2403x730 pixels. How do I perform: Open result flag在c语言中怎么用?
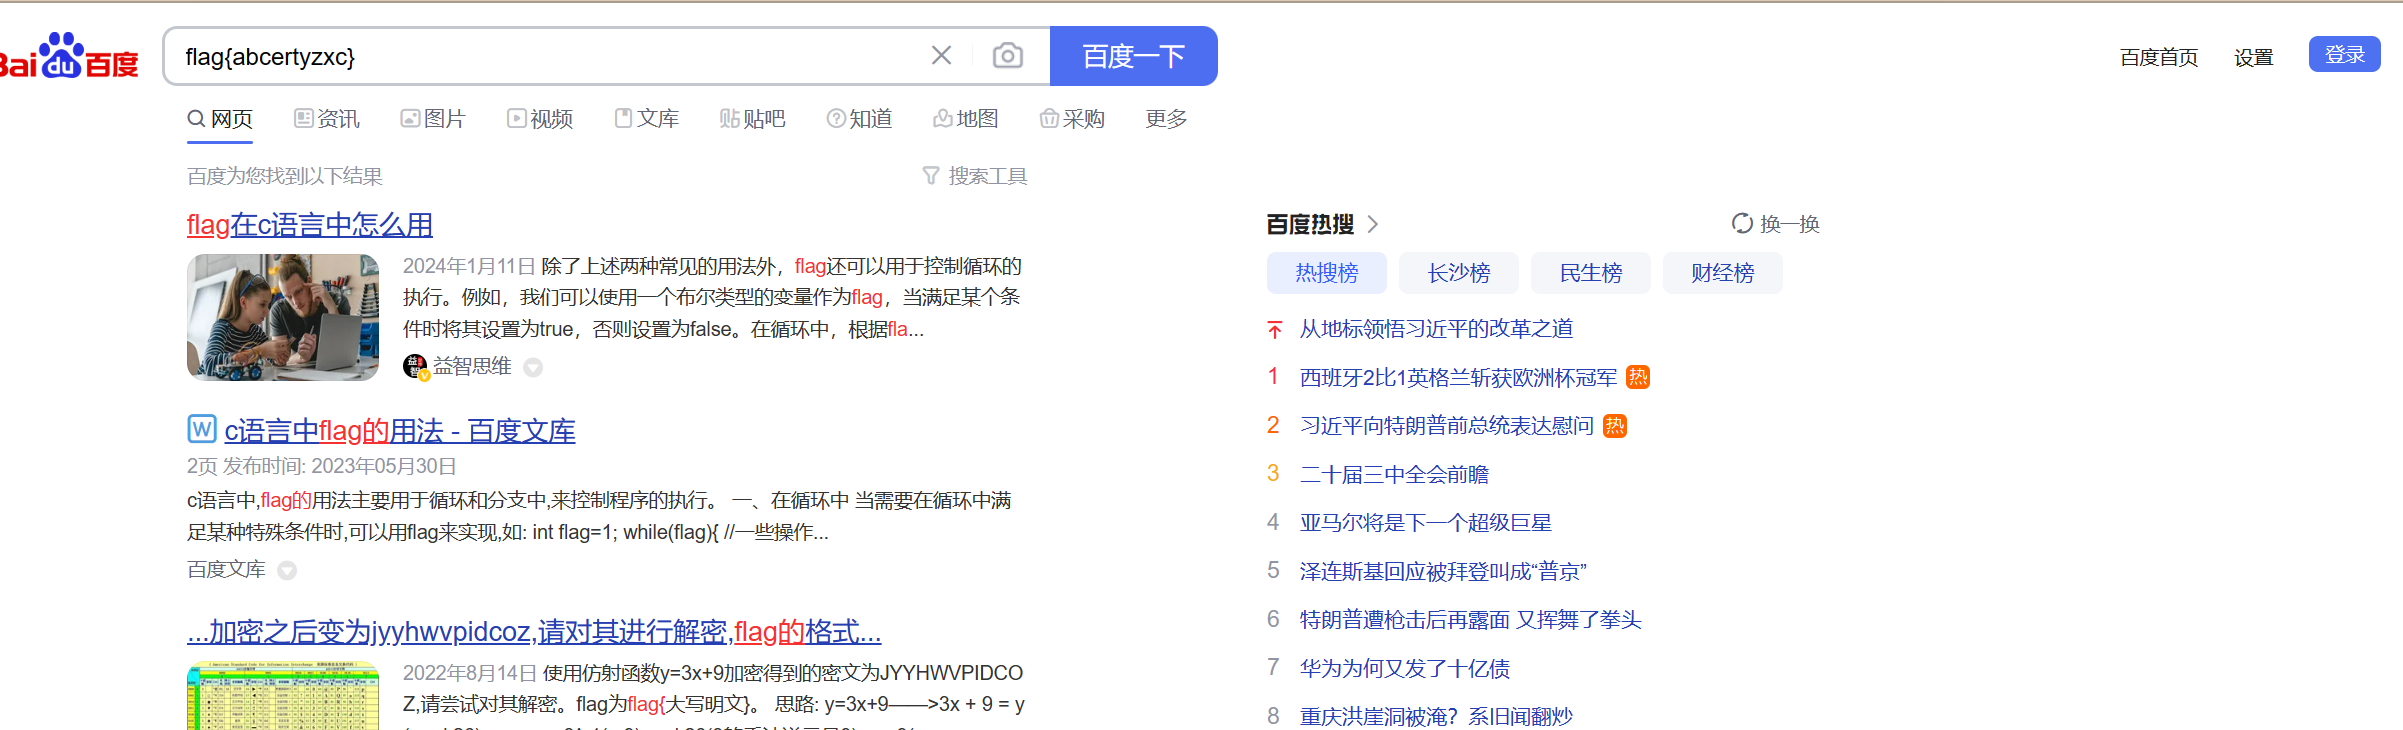point(310,225)
